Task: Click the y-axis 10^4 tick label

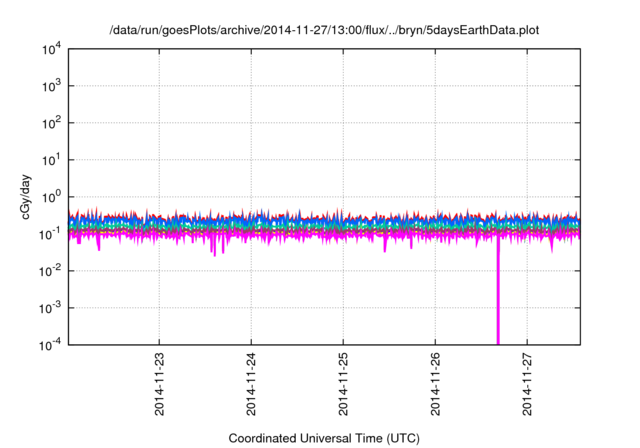Action: tap(52, 49)
